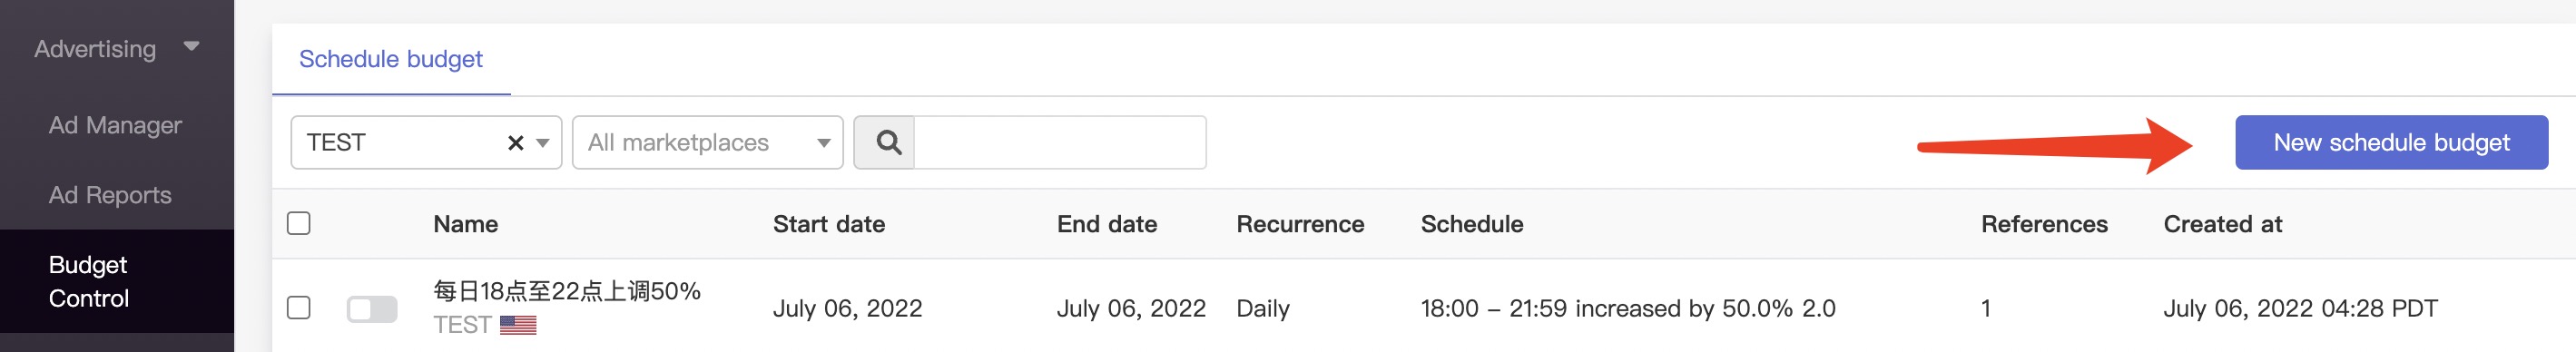2576x352 pixels.
Task: Click the References count 1 in the row
Action: (x=1986, y=309)
